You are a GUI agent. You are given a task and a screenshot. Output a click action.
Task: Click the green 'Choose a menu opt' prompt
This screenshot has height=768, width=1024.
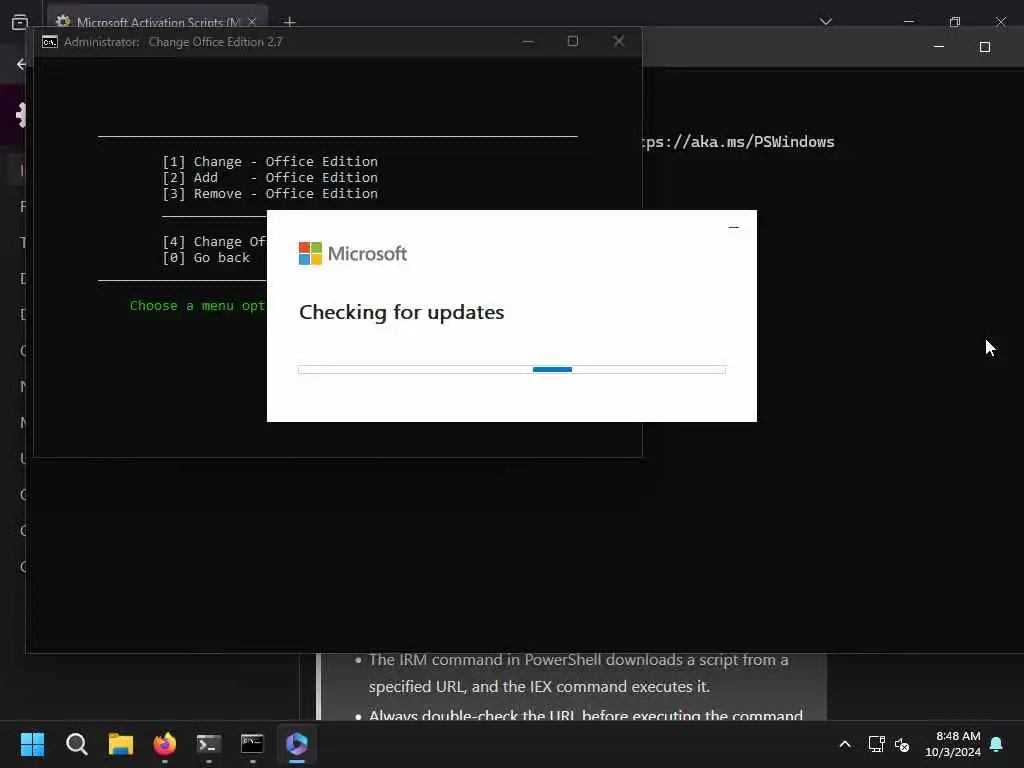point(197,306)
